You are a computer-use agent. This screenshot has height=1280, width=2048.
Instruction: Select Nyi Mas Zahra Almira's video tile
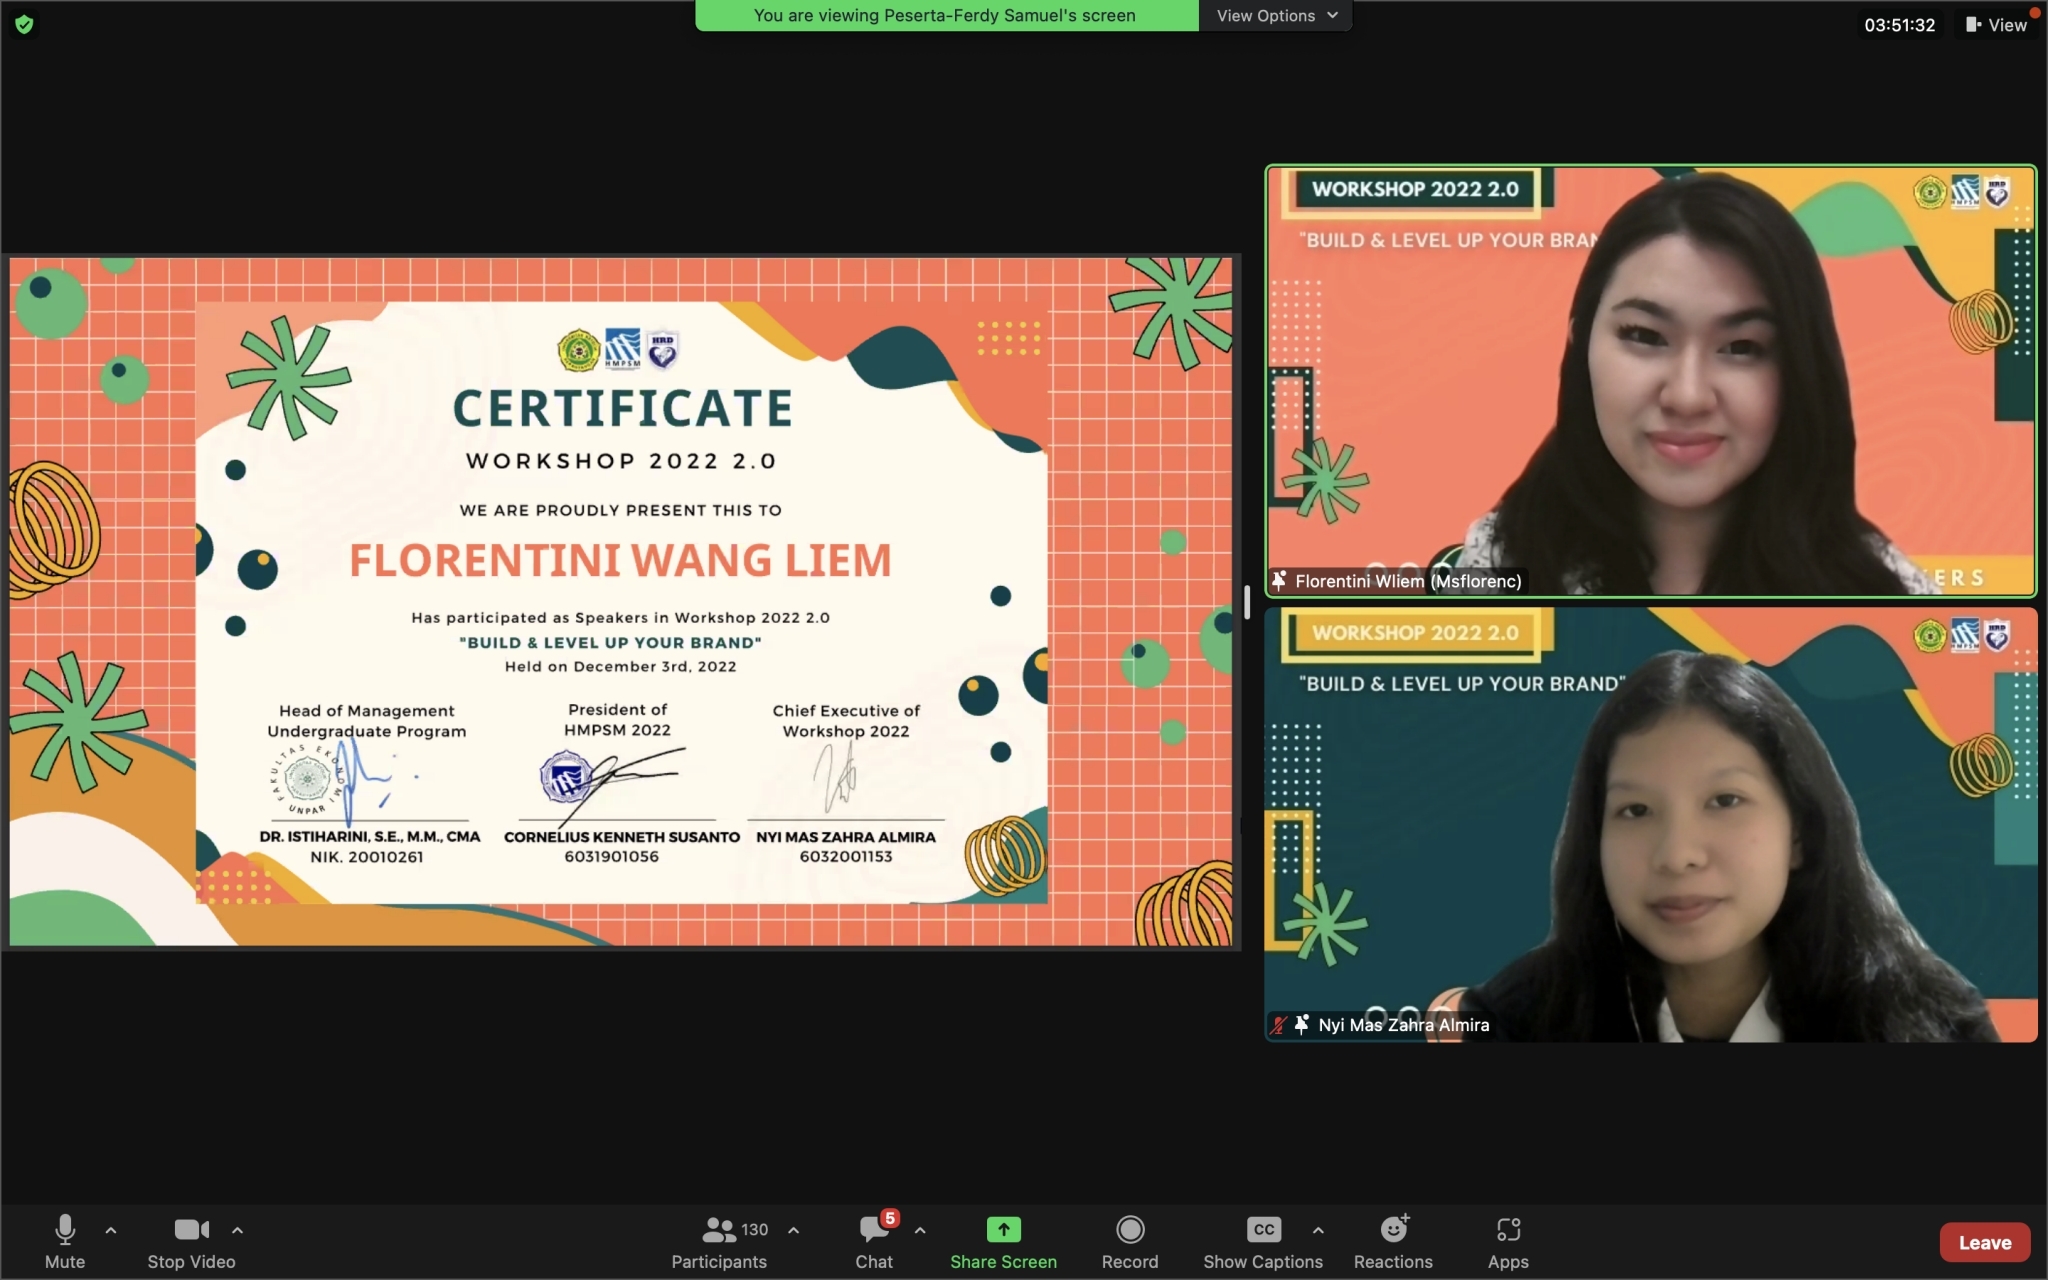point(1650,825)
